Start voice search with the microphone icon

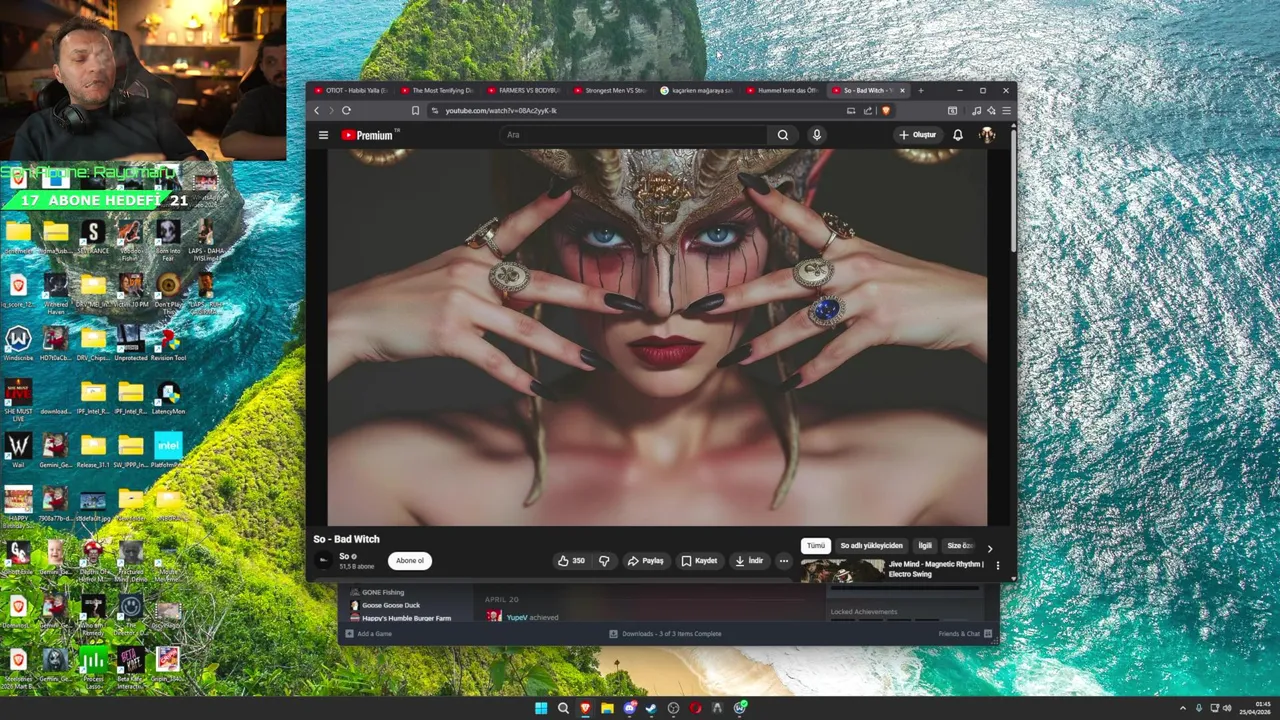pyautogui.click(x=817, y=135)
